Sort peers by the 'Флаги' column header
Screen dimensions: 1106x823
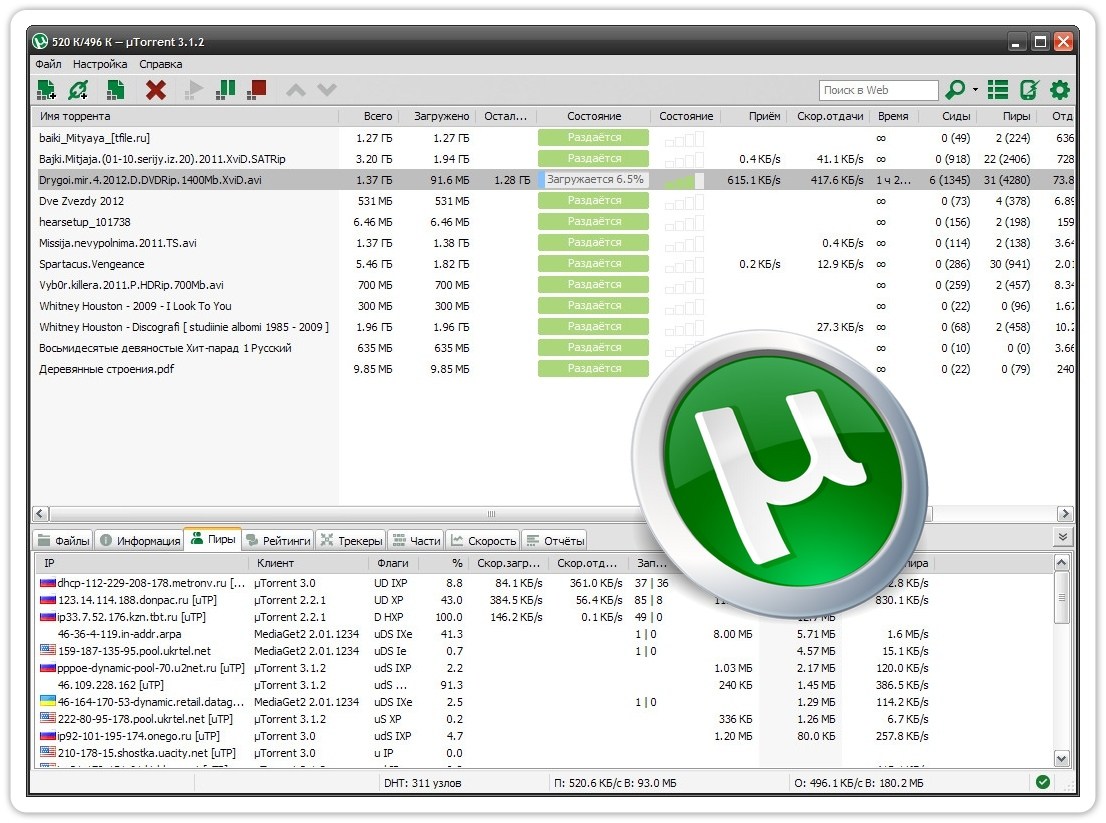pos(394,563)
